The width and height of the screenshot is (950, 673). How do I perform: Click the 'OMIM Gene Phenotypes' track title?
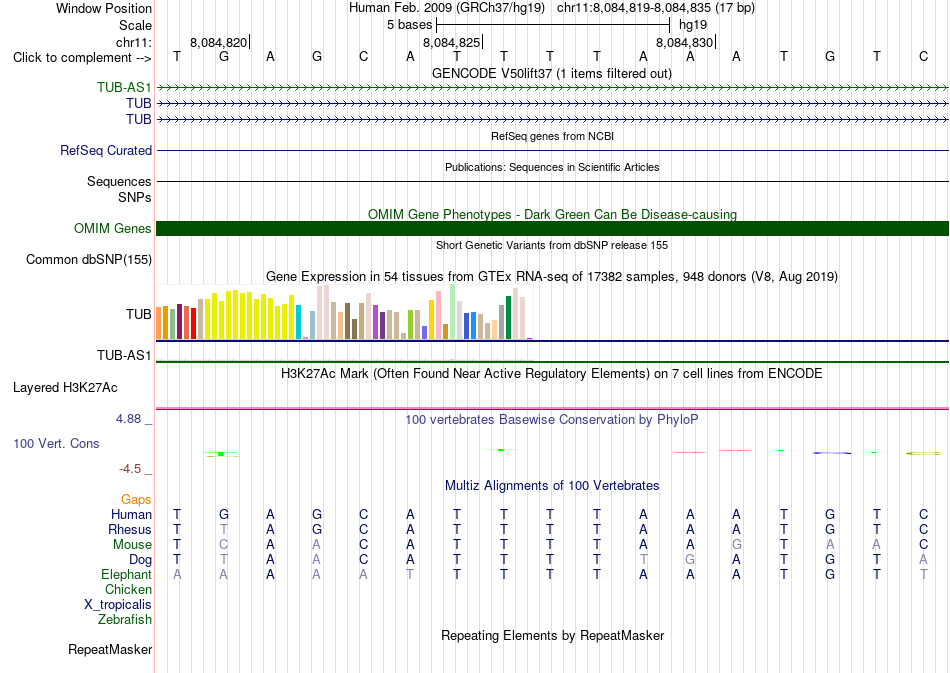tap(552, 214)
